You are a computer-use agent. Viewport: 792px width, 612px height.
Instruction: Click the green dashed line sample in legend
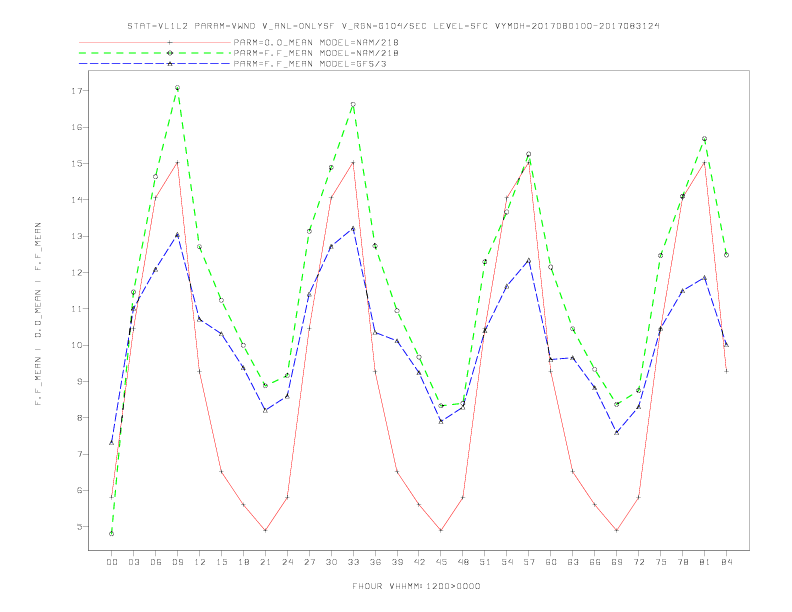(x=155, y=53)
